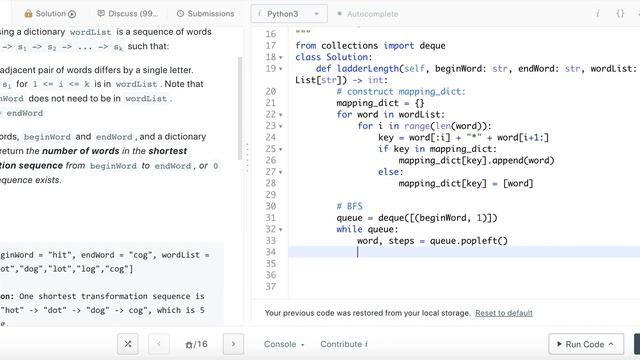Click the panel resize handle dots
This screenshot has height=360, width=640.
point(247,157)
